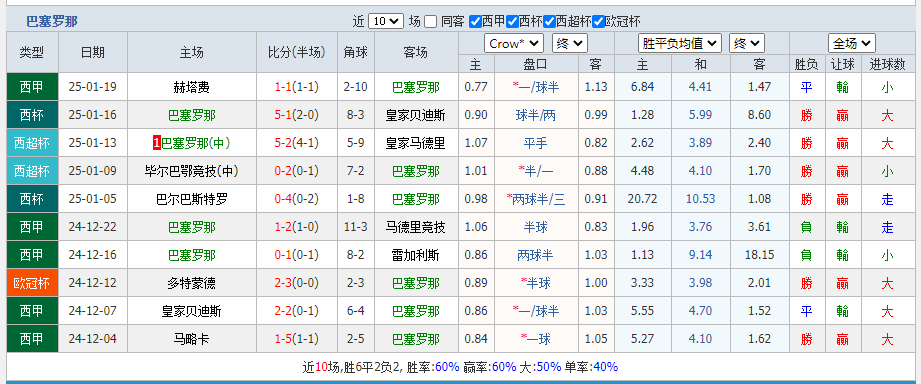Open the 全场 dropdown
921x384 pixels.
click(x=852, y=43)
